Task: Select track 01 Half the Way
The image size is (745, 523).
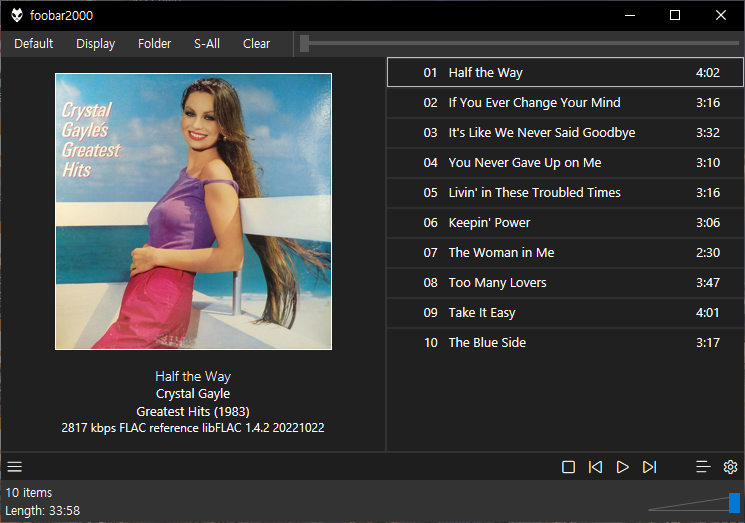Action: [565, 72]
